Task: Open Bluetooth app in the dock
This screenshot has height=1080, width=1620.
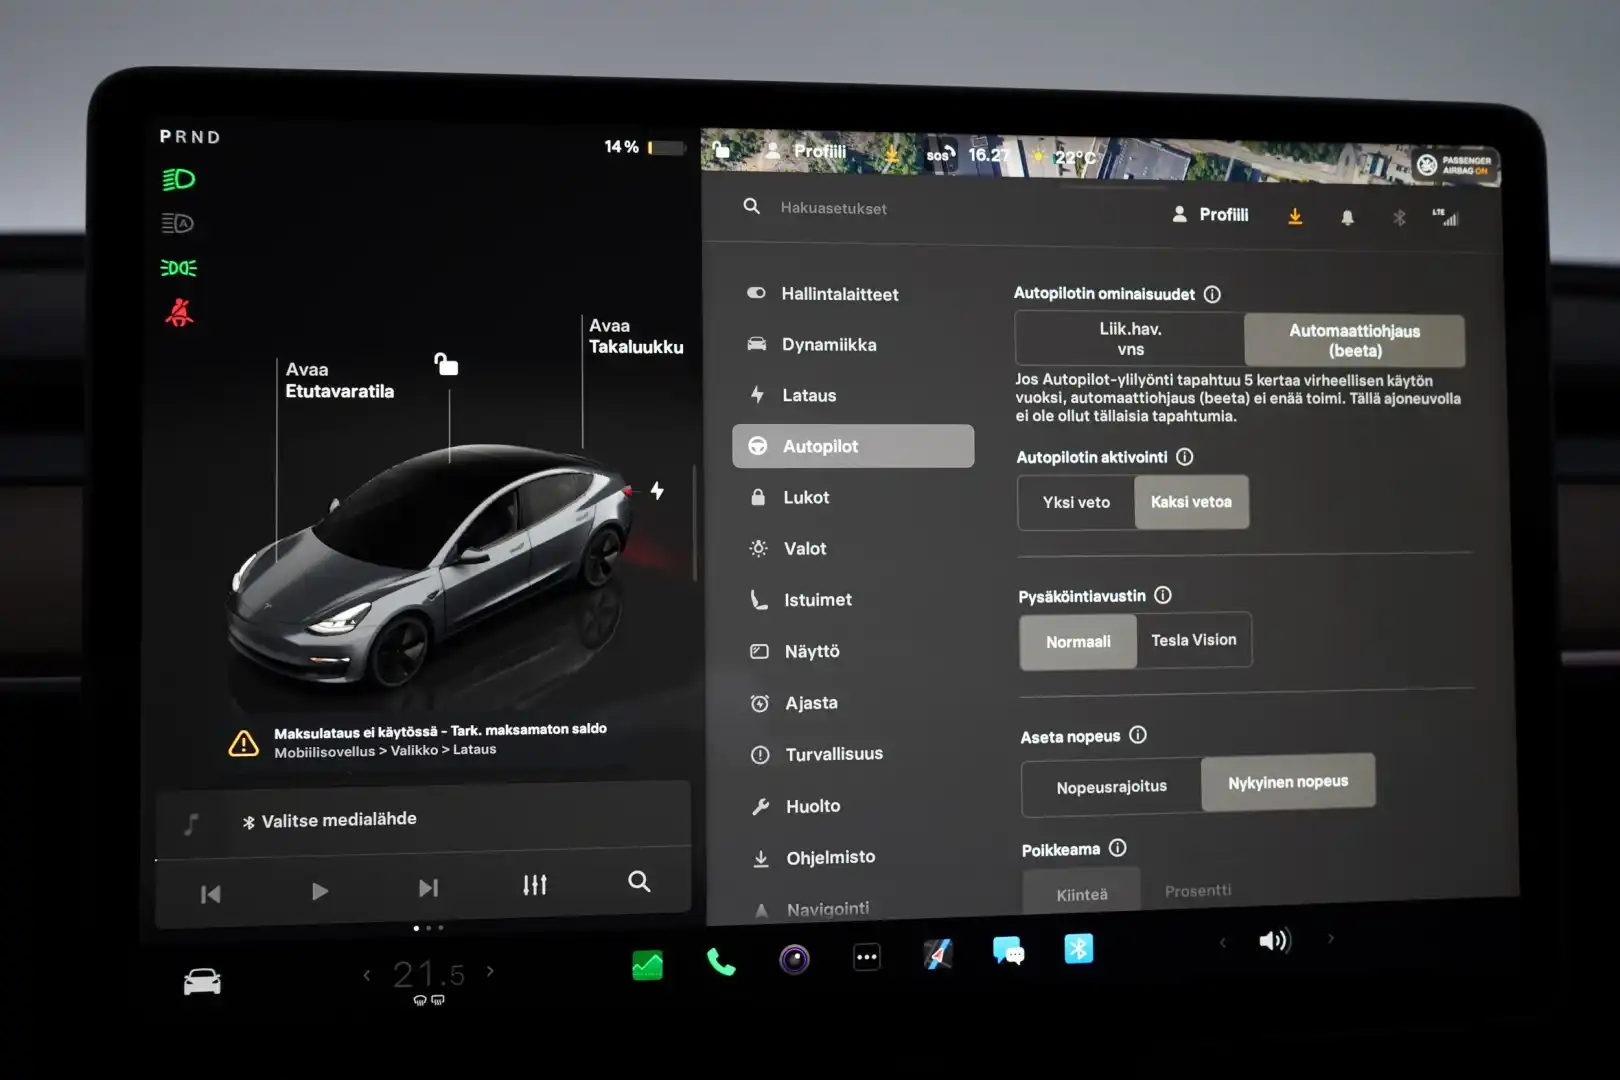Action: [x=1078, y=948]
